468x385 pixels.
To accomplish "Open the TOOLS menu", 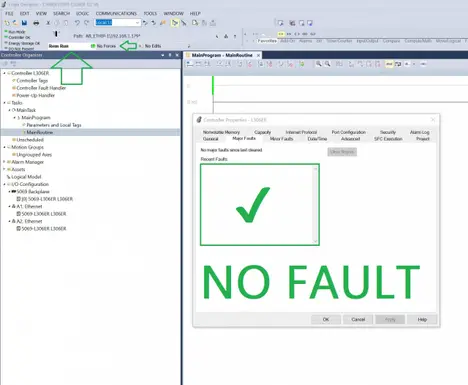I will point(150,13).
